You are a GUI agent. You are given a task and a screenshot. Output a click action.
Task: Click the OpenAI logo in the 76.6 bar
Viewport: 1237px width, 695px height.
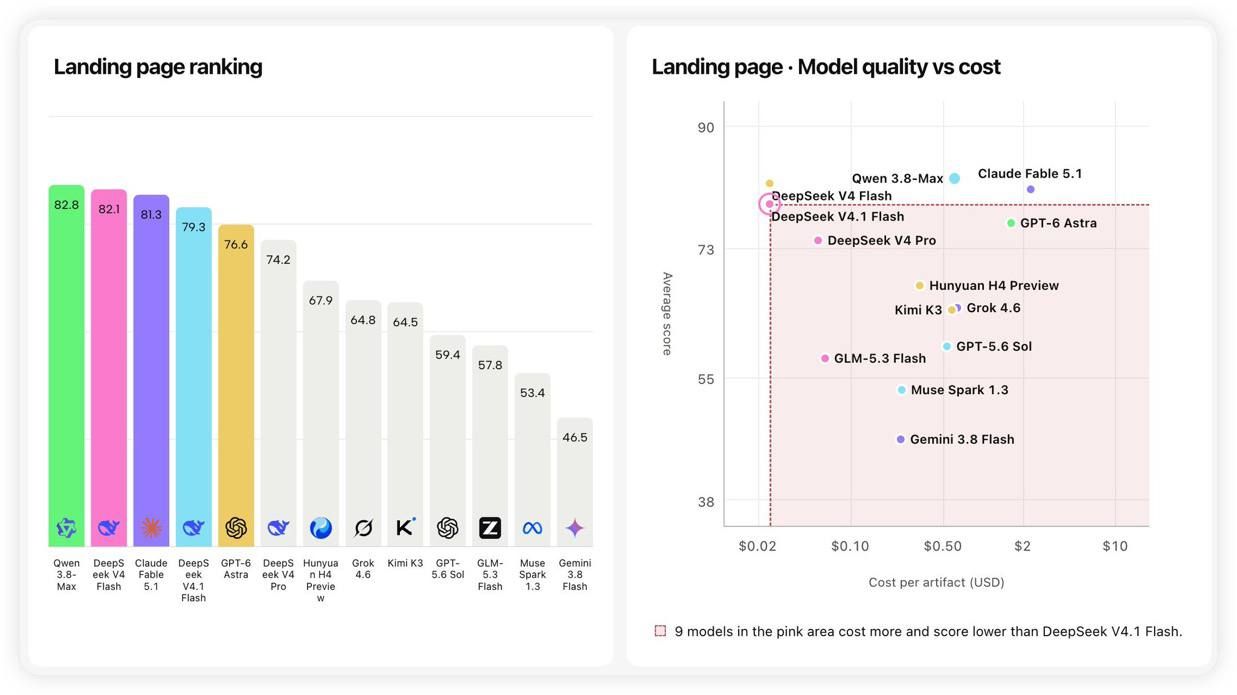(236, 528)
